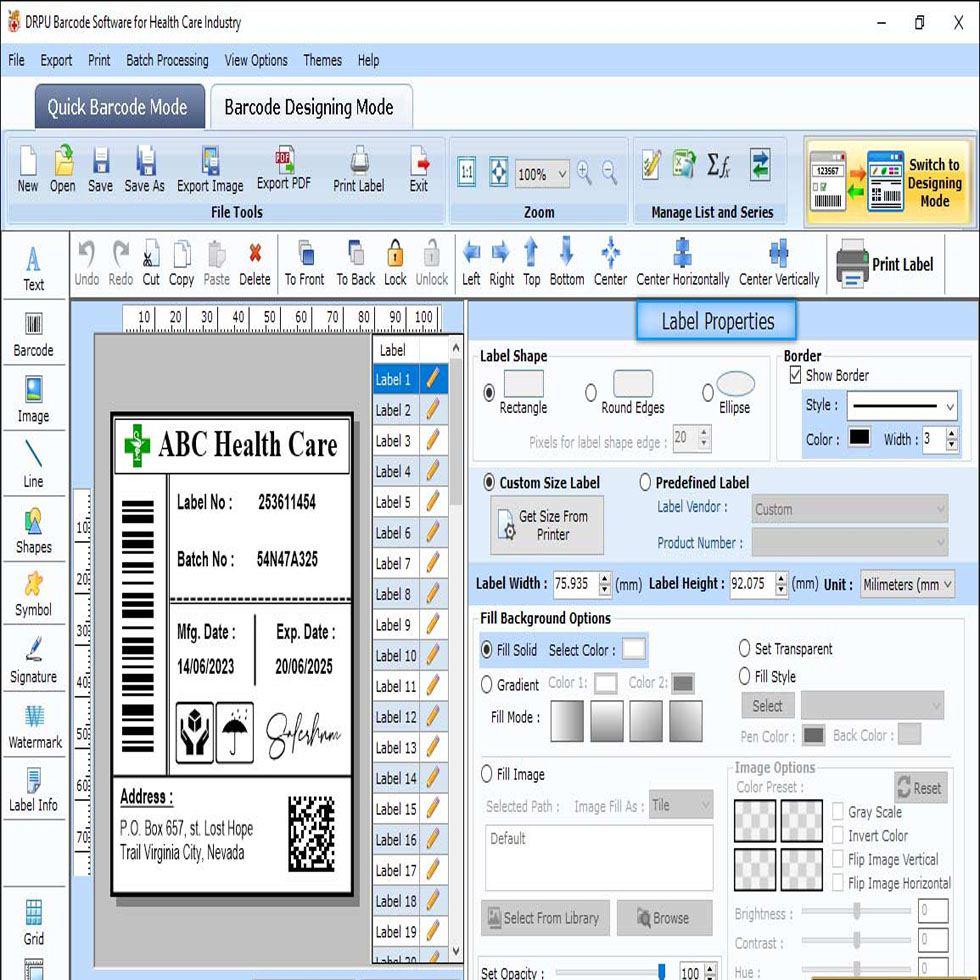Select Predefined Label radio button

click(x=645, y=482)
